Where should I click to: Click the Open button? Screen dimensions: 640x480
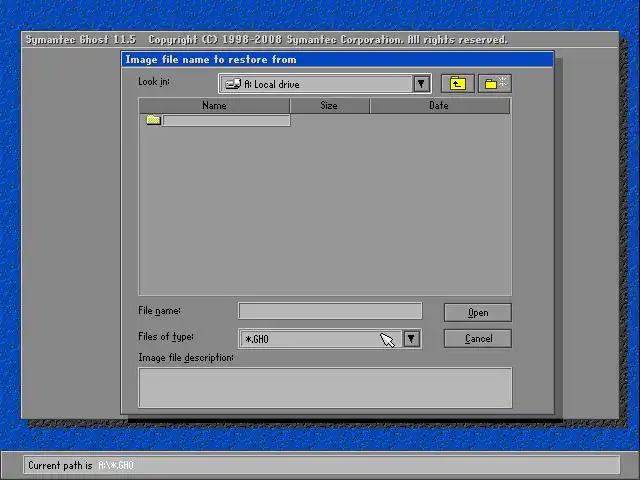pos(478,313)
